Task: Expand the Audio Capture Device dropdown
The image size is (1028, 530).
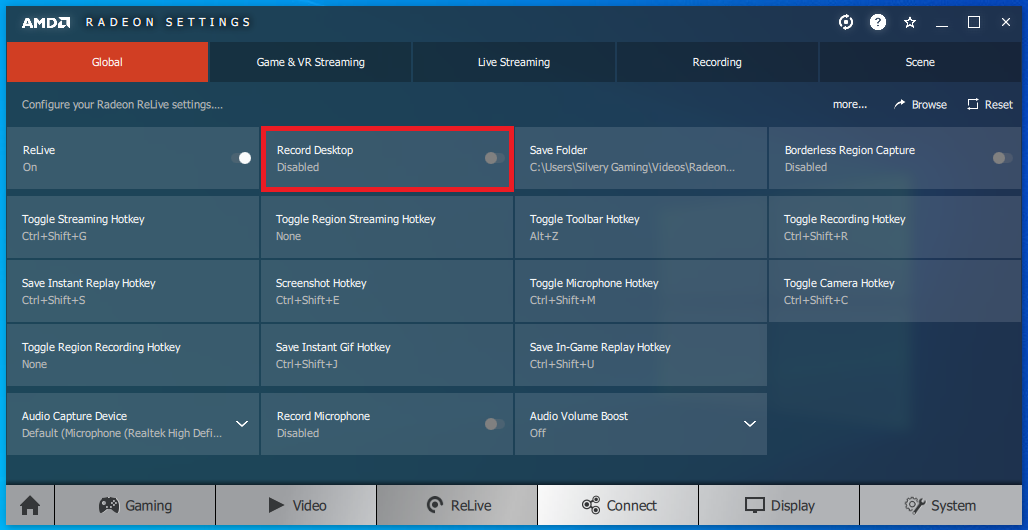Action: pyautogui.click(x=242, y=424)
